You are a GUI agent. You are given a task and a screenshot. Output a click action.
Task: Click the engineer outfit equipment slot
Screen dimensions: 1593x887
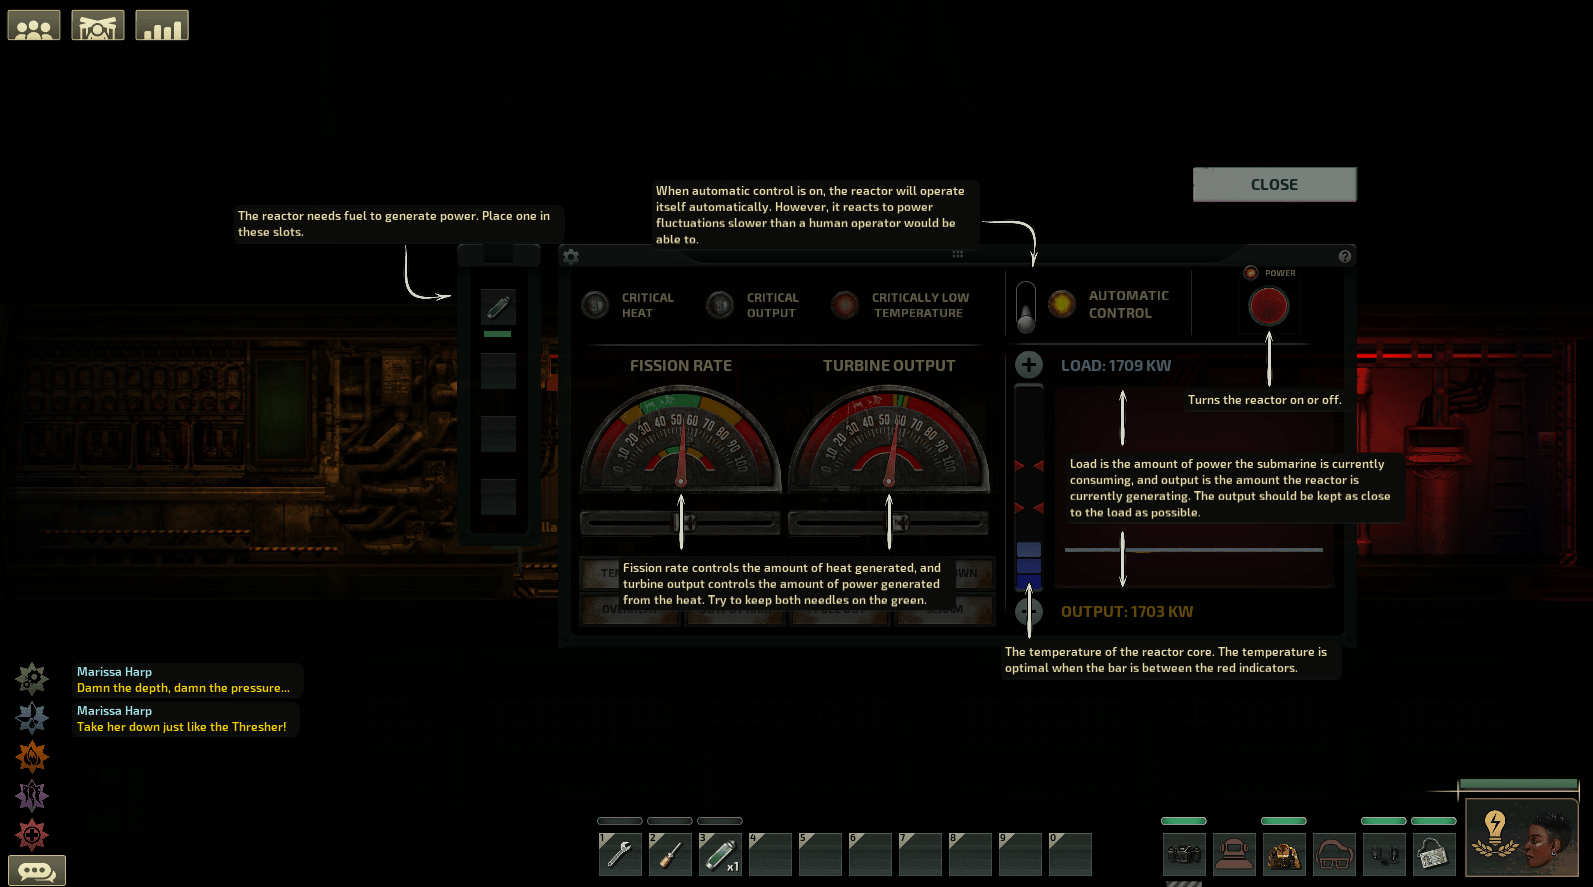1284,854
